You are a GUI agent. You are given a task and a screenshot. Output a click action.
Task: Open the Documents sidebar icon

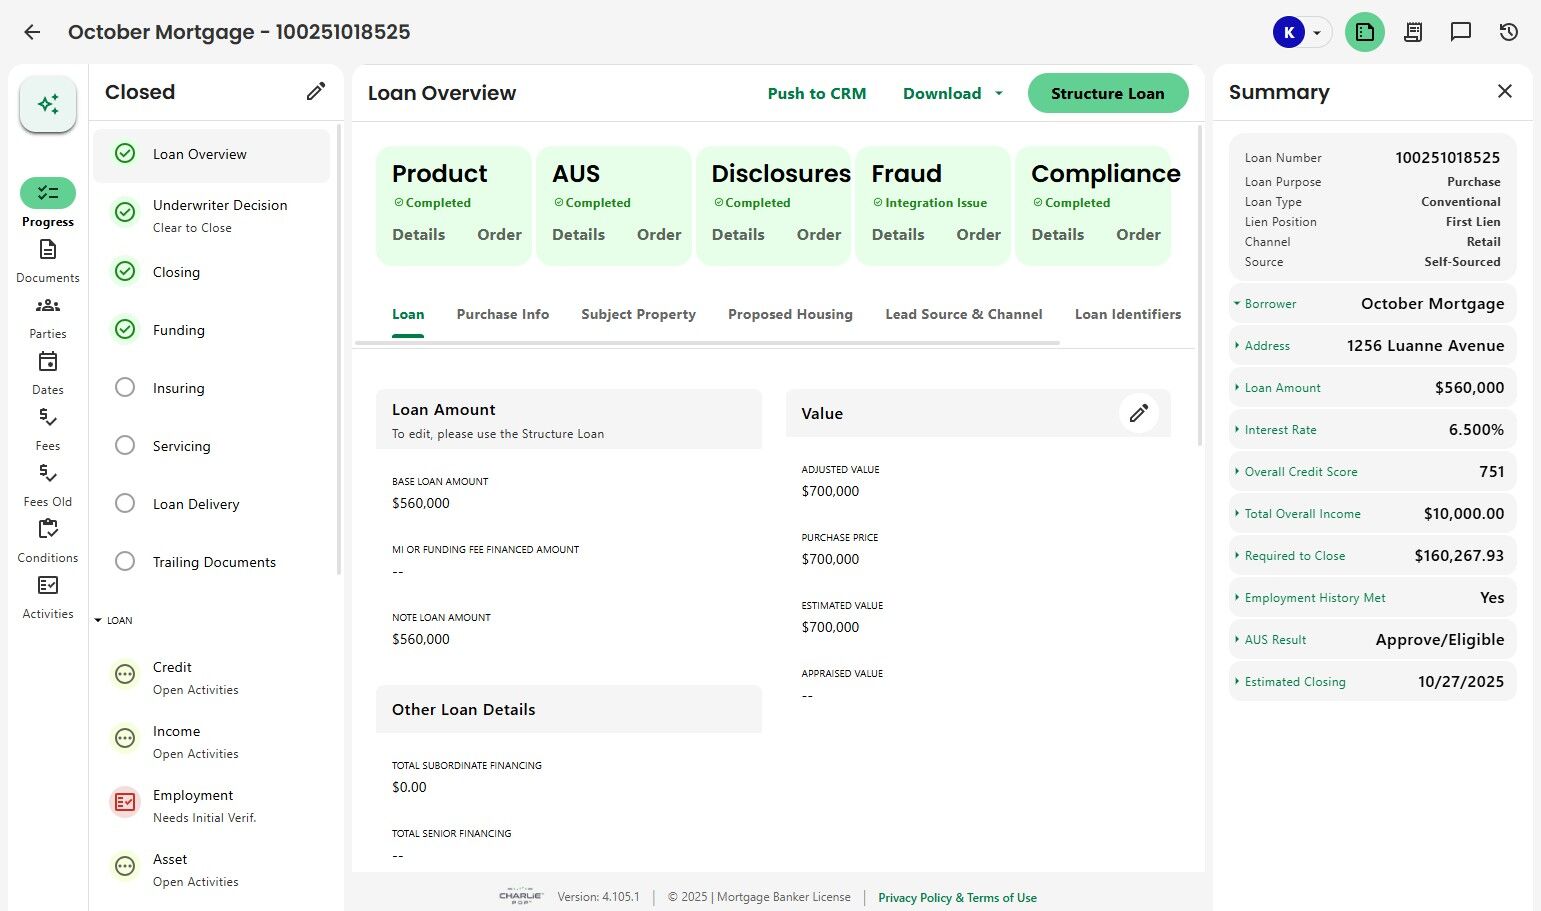[48, 250]
